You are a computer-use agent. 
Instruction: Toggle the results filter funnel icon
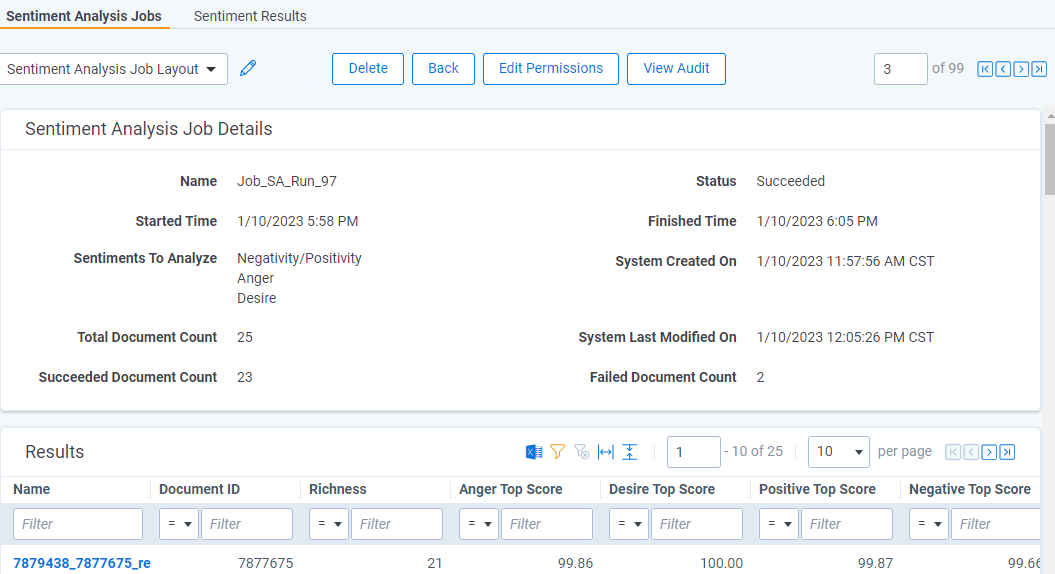point(557,452)
